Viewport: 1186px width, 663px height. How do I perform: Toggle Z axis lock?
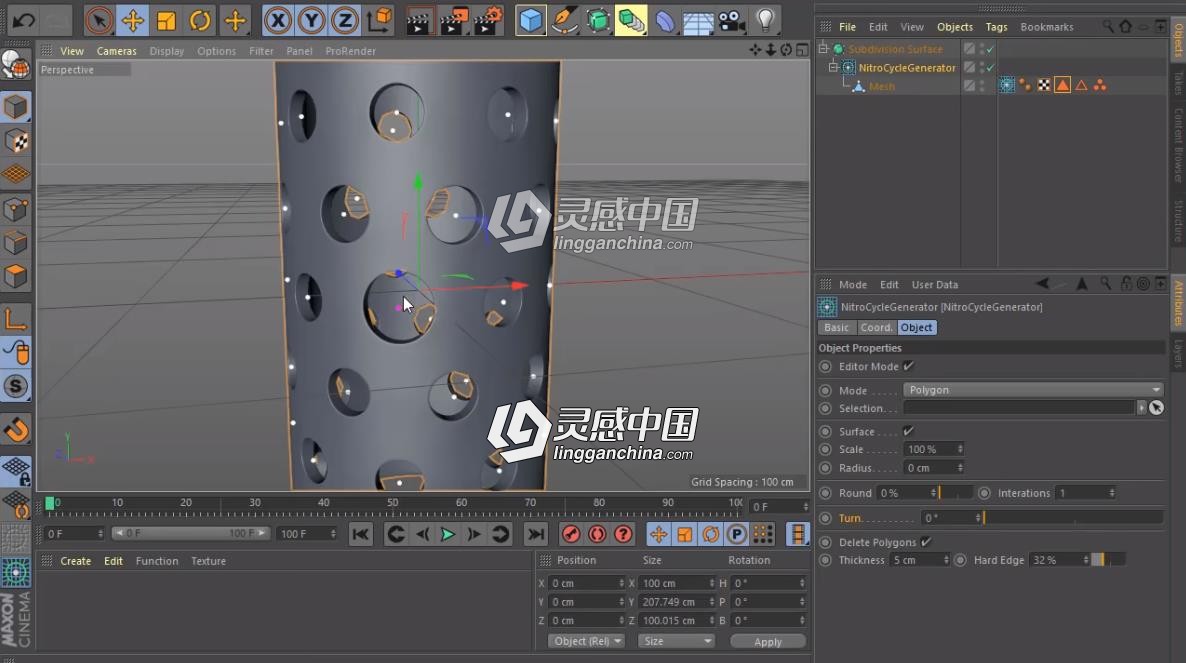344,20
